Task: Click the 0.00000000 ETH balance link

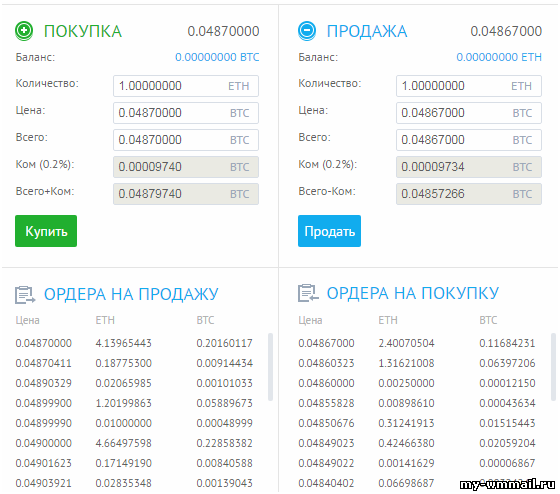Action: (499, 57)
